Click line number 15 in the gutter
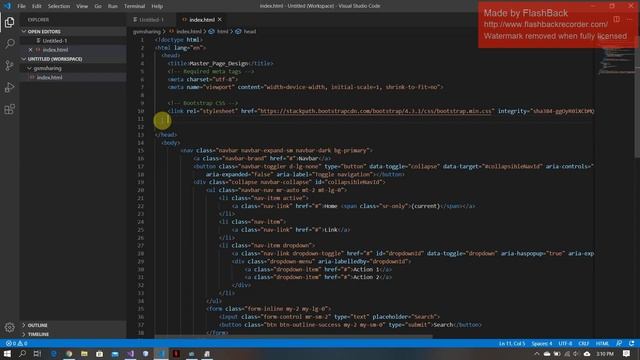This screenshot has width=640, height=360. click(x=141, y=151)
